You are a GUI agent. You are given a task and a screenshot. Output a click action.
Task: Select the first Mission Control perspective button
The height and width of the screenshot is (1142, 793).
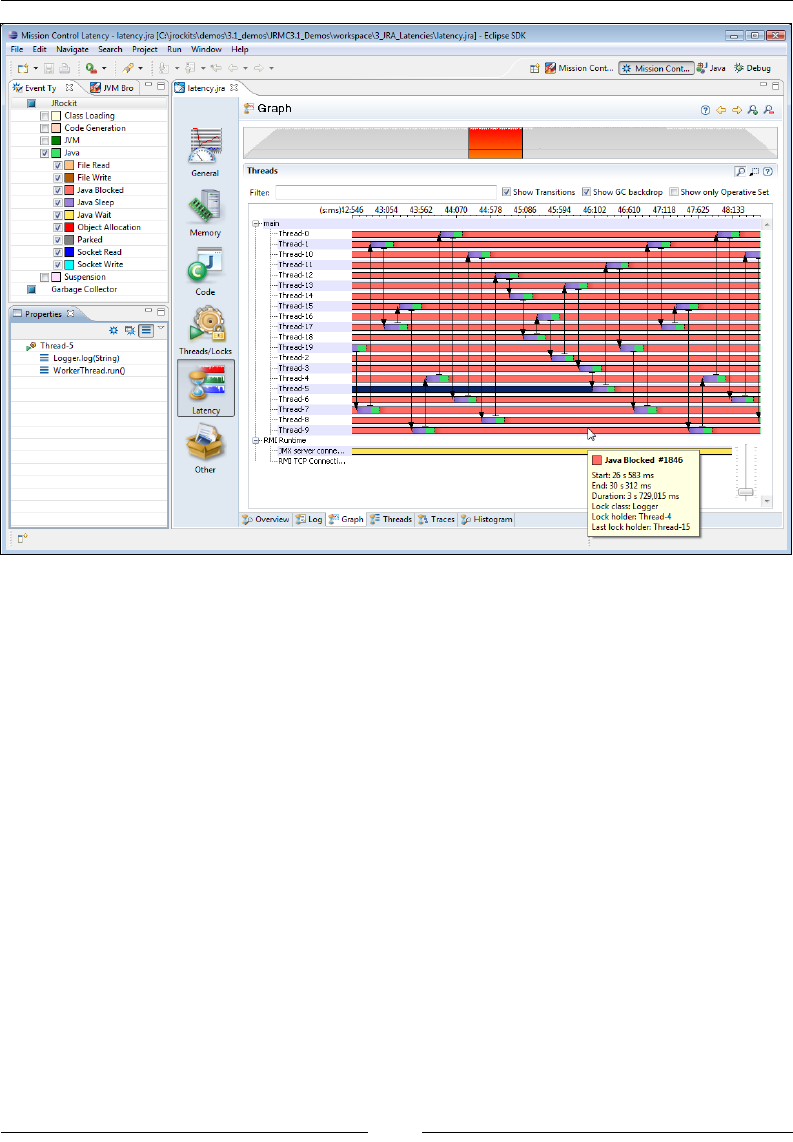[x=580, y=68]
